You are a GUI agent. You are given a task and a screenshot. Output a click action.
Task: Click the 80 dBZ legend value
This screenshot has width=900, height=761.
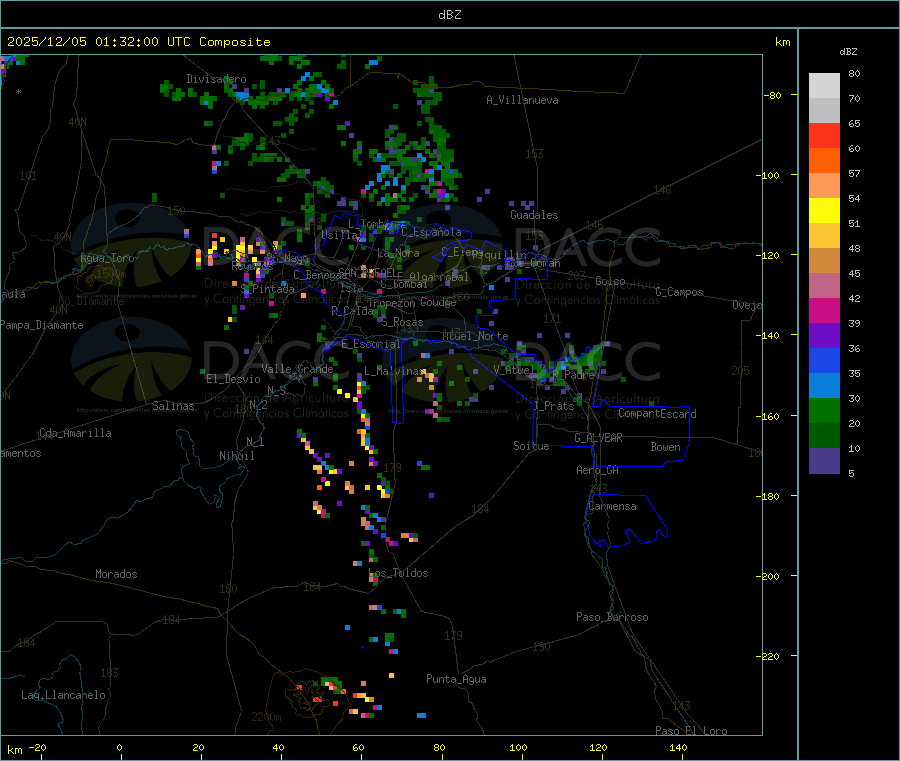pos(854,73)
